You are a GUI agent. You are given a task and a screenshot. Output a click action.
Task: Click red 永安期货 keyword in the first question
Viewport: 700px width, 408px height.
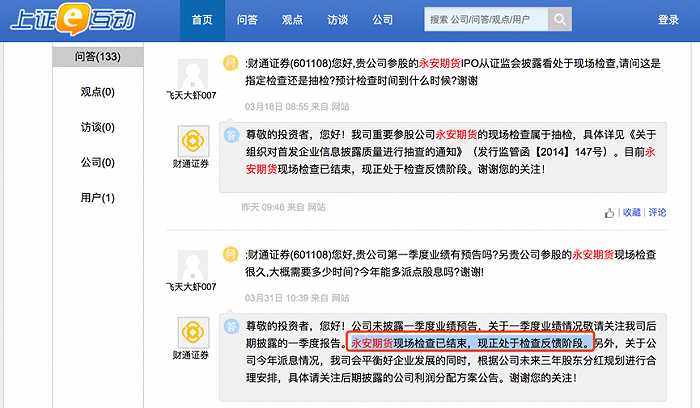[440, 63]
